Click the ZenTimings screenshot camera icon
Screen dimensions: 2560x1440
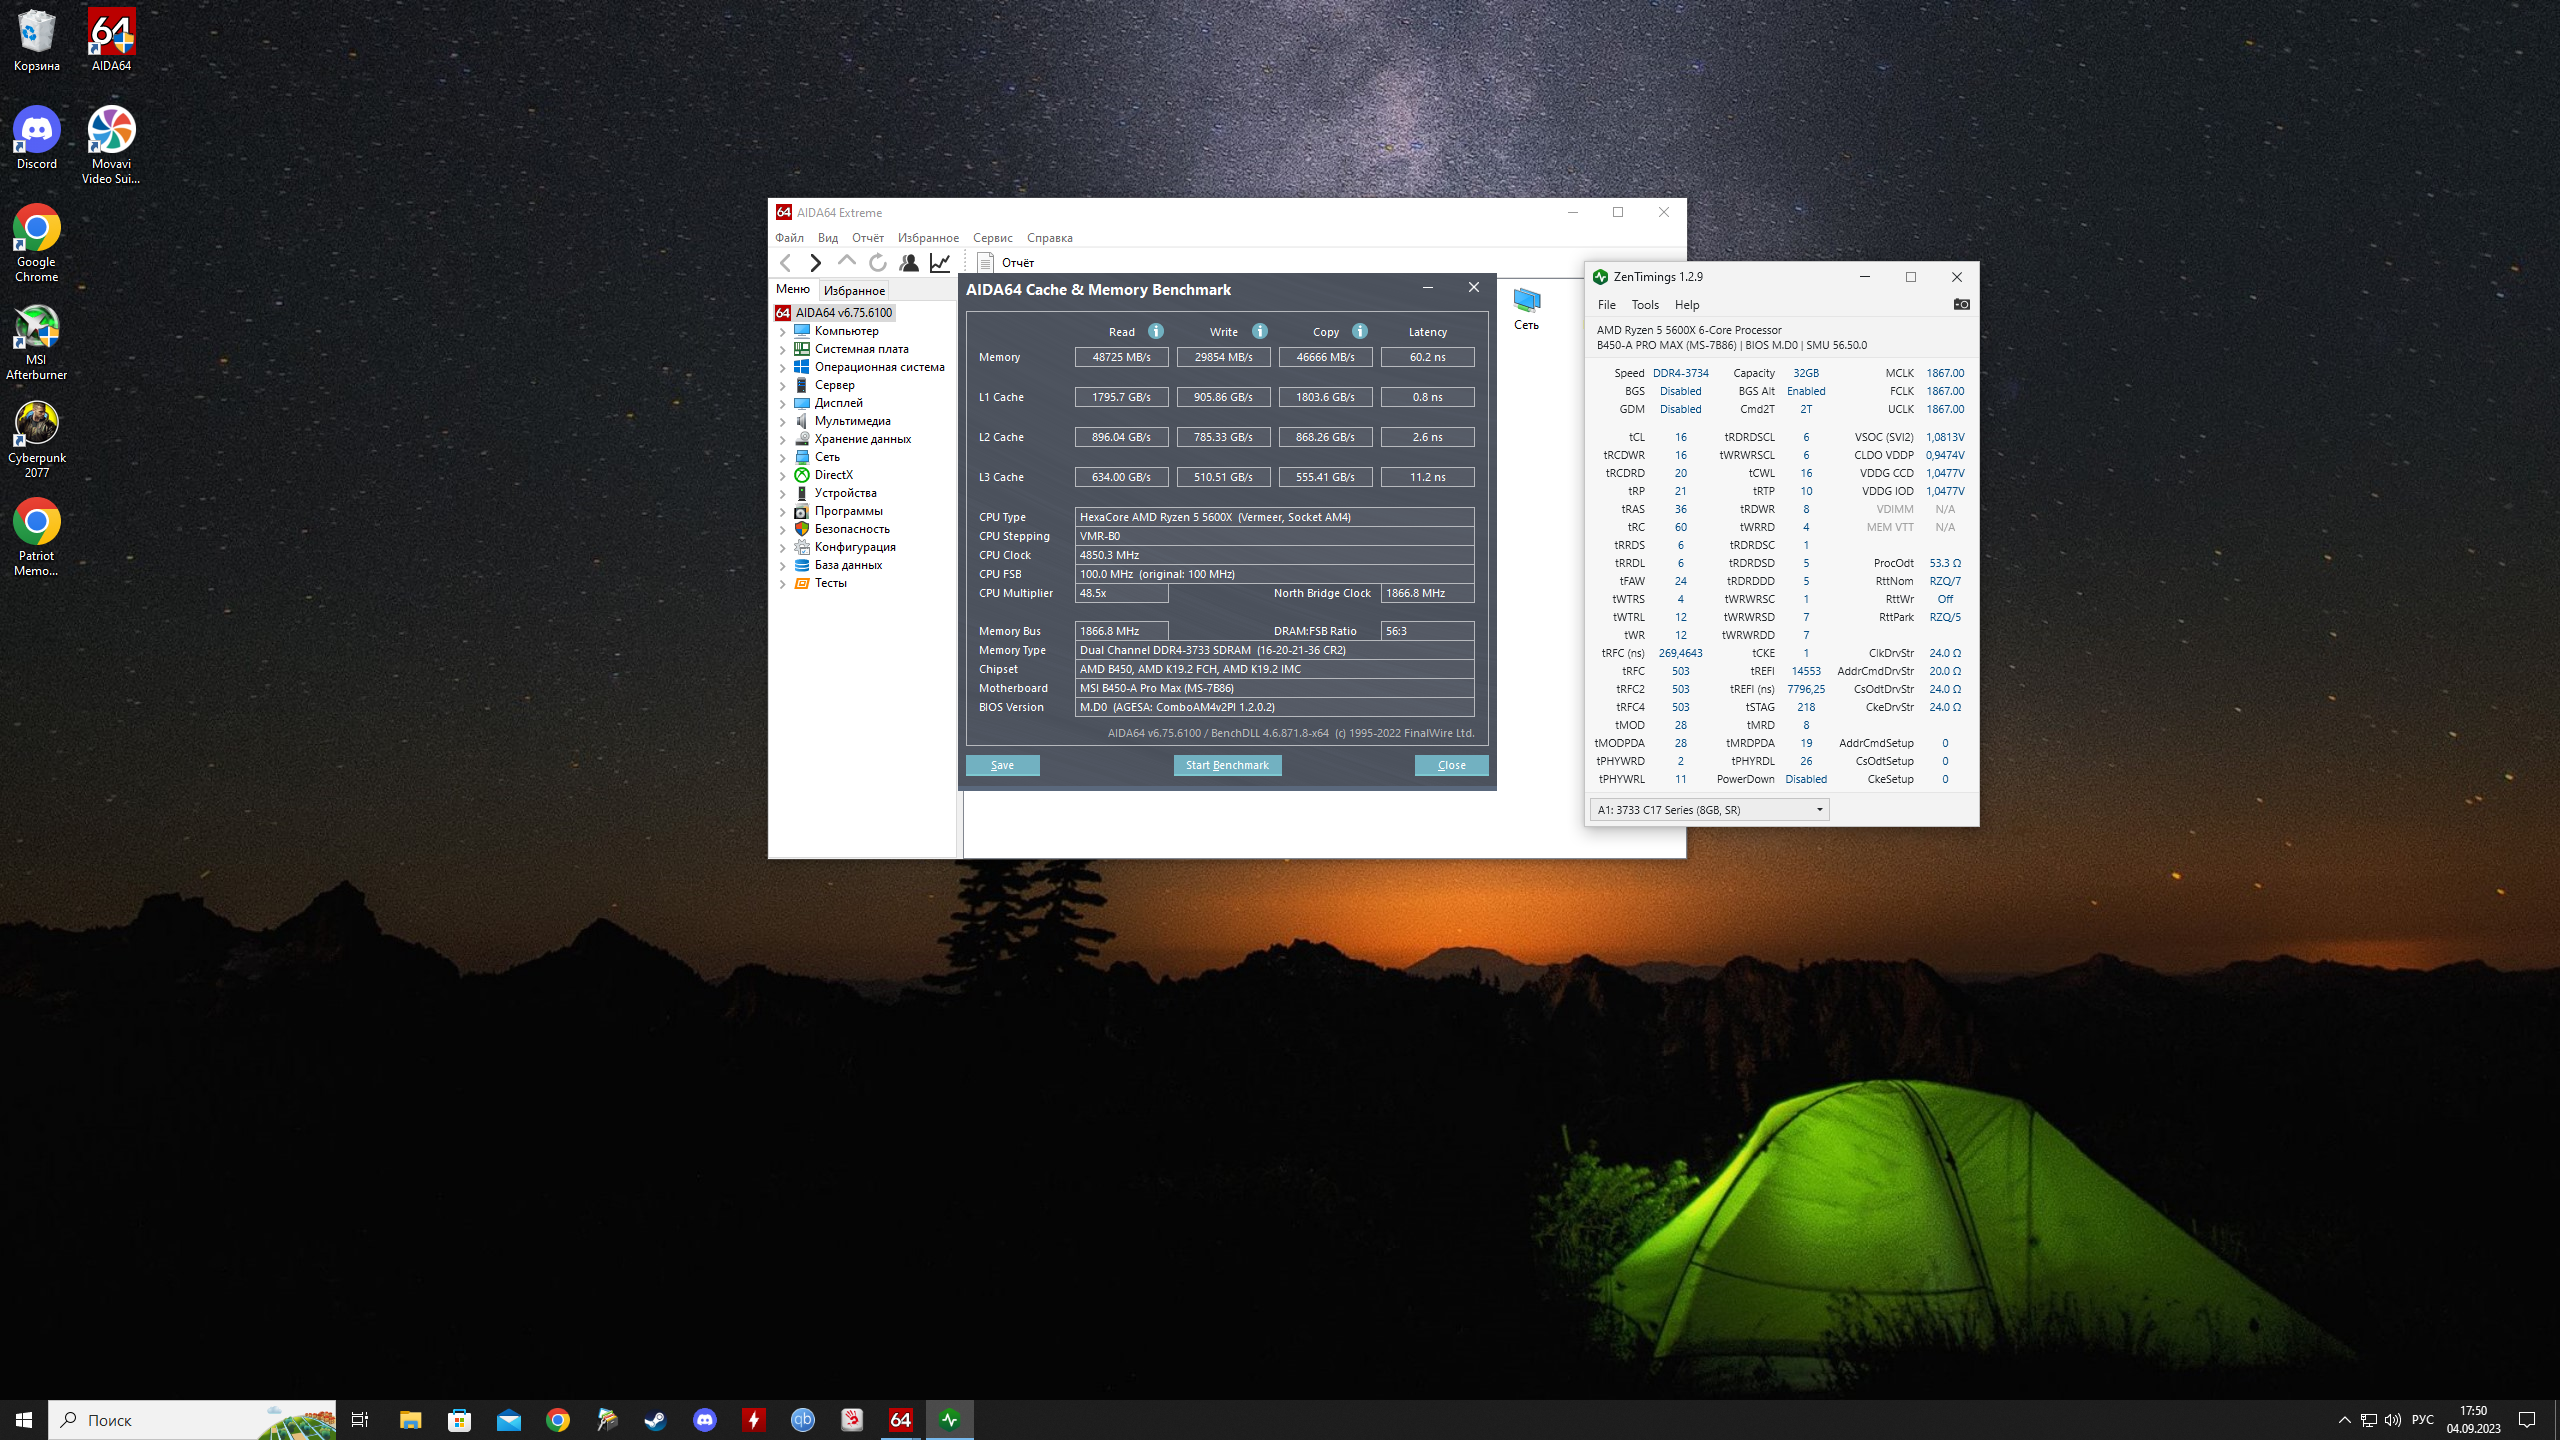point(1961,304)
